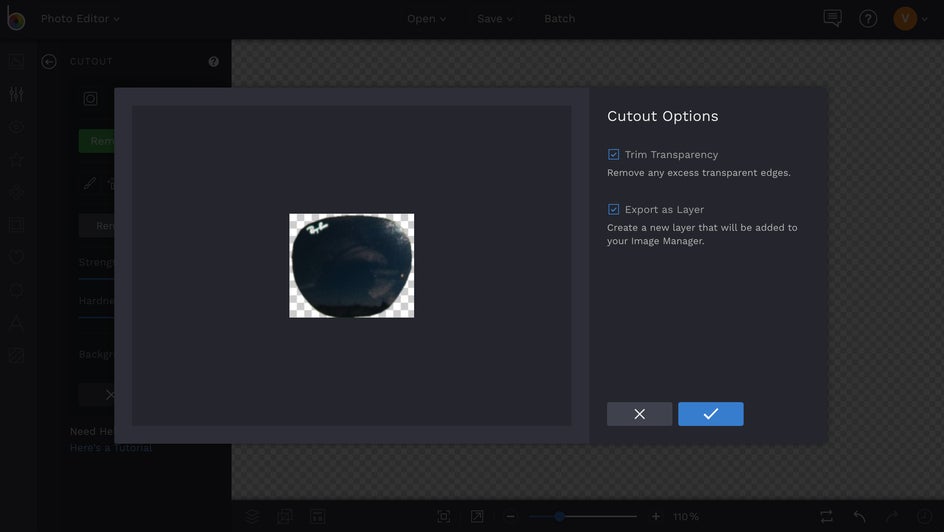Image resolution: width=944 pixels, height=532 pixels.
Task: Open the Open menu
Action: point(426,19)
